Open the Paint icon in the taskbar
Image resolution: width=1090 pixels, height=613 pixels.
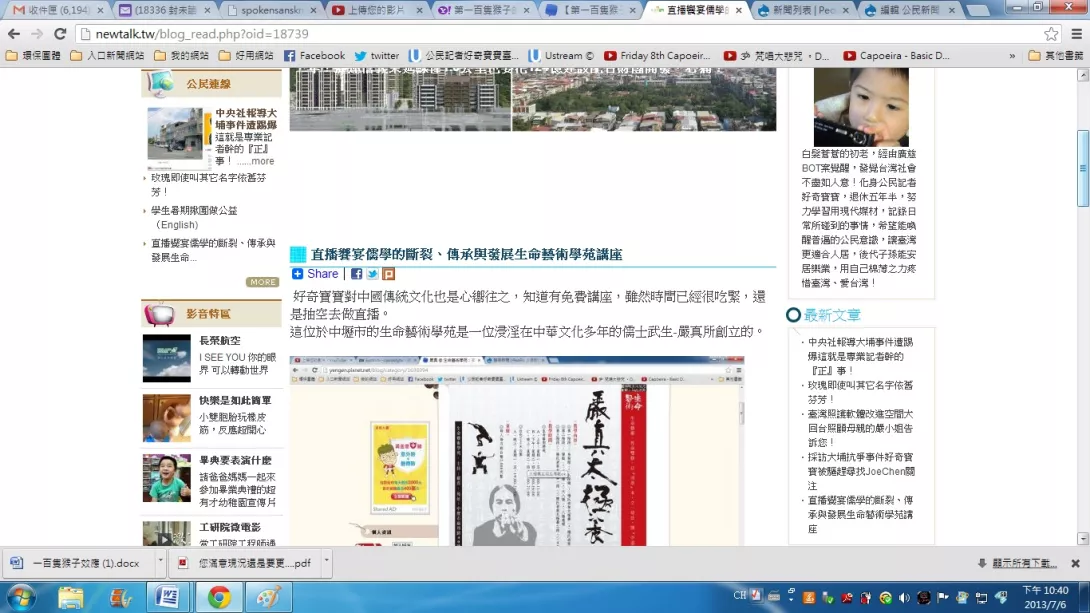pyautogui.click(x=268, y=597)
